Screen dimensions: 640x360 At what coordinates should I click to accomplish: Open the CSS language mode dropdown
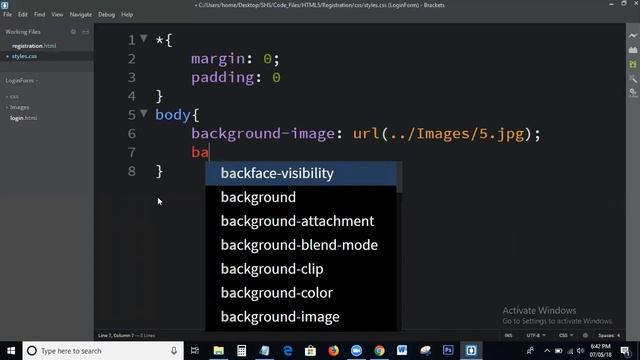coord(566,336)
